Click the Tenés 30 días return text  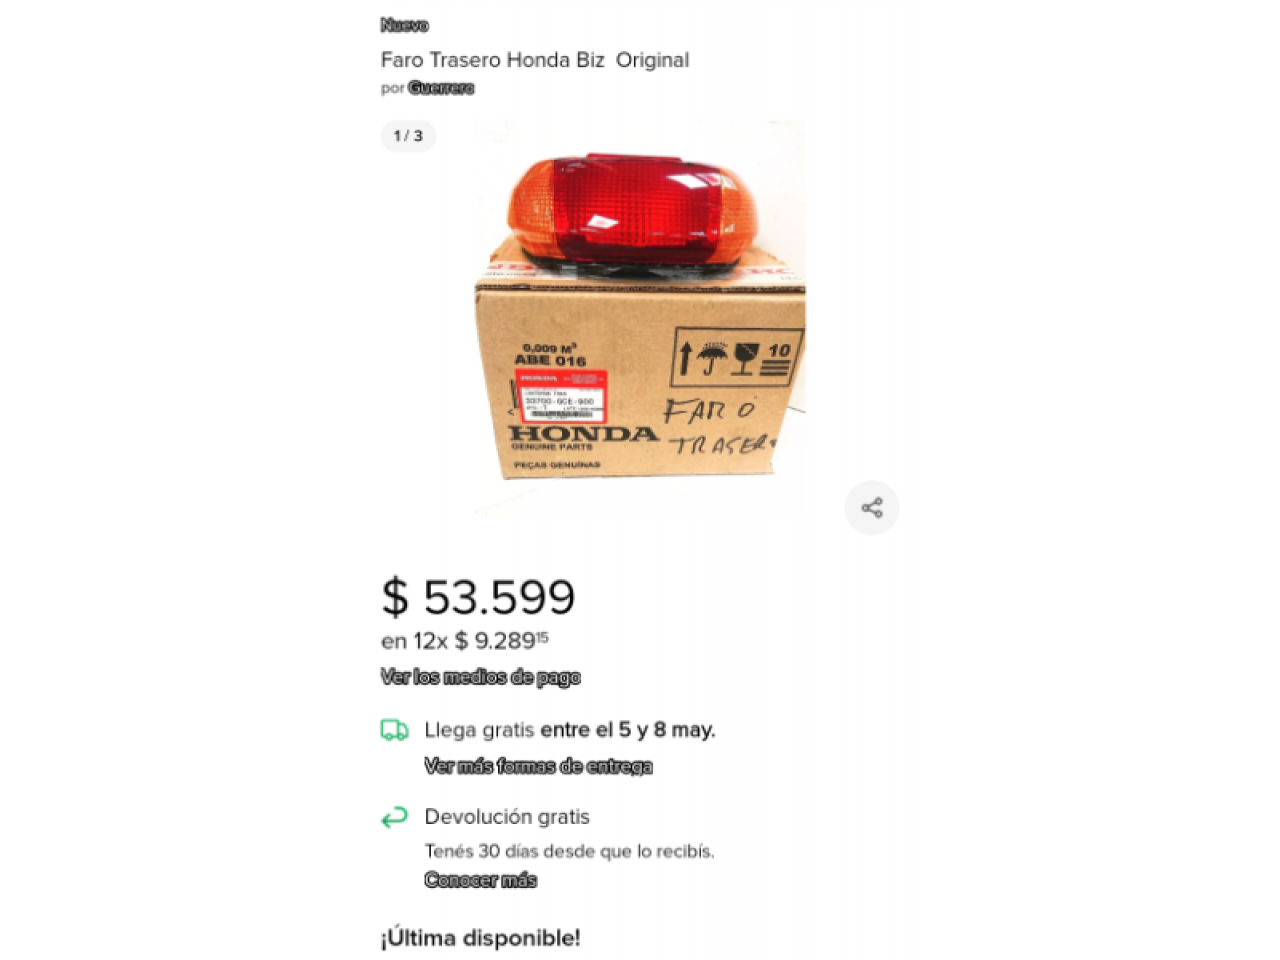point(569,851)
